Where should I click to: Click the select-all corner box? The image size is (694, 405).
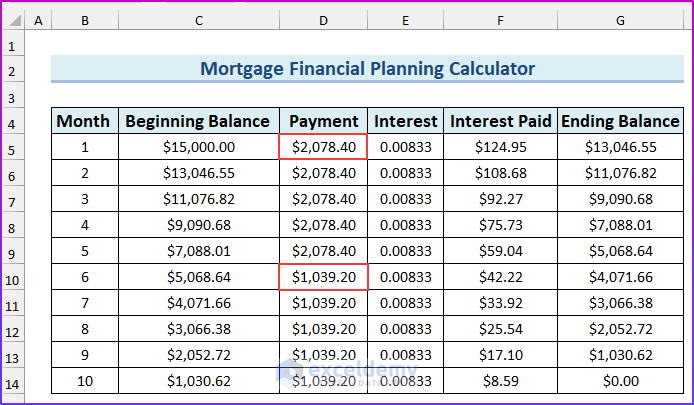[12, 21]
